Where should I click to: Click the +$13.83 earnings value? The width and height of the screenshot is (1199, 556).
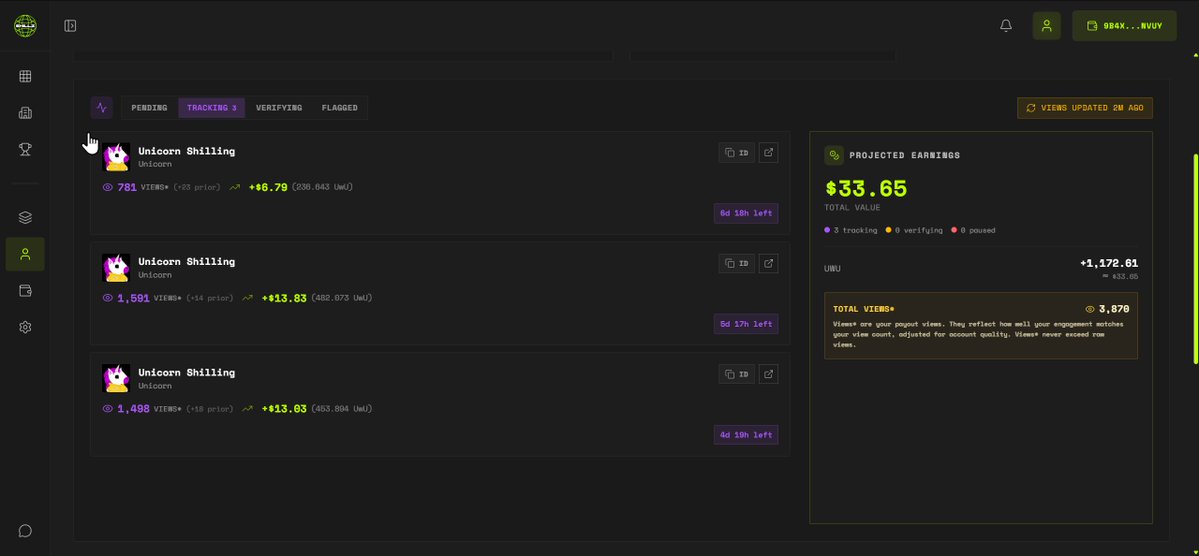(x=284, y=298)
